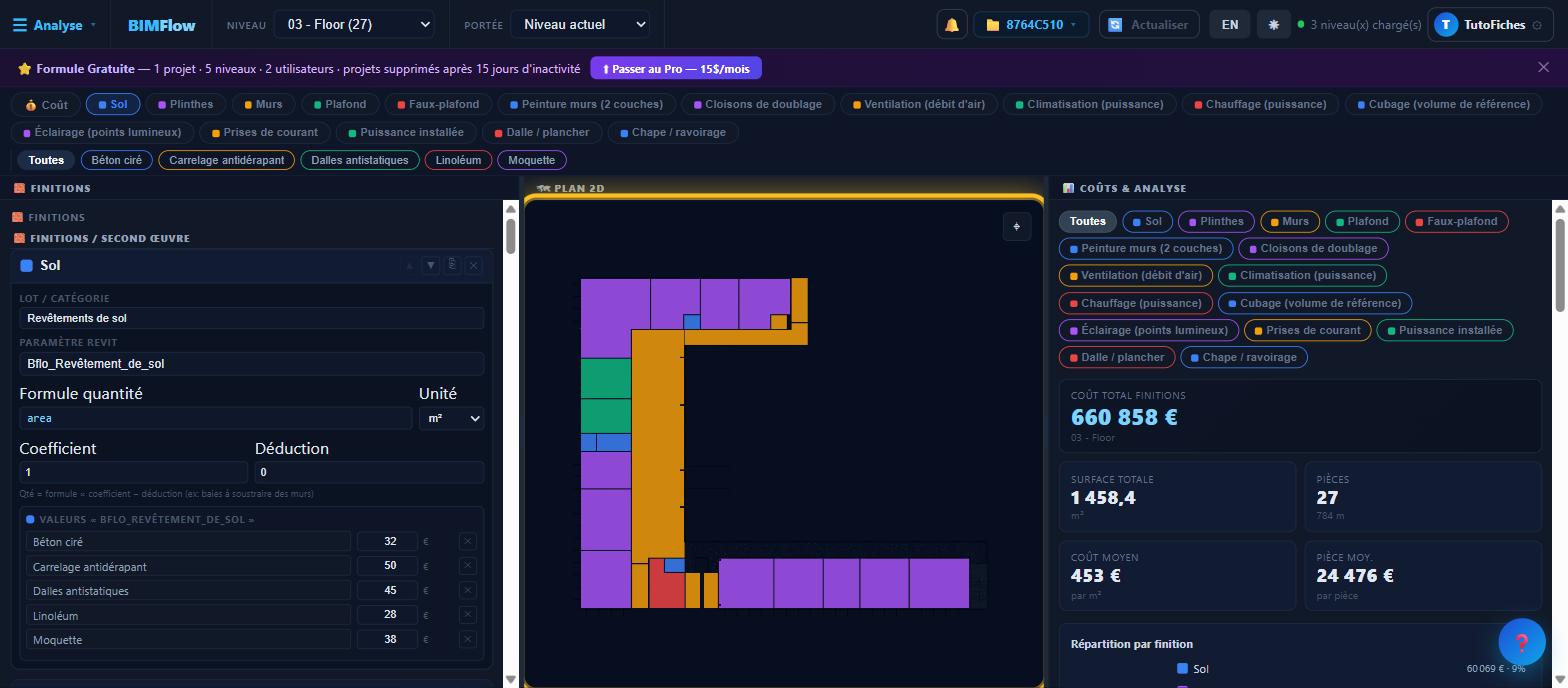The width and height of the screenshot is (1568, 688).
Task: Delete the Carrelage antidérapant value row
Action: point(467,566)
